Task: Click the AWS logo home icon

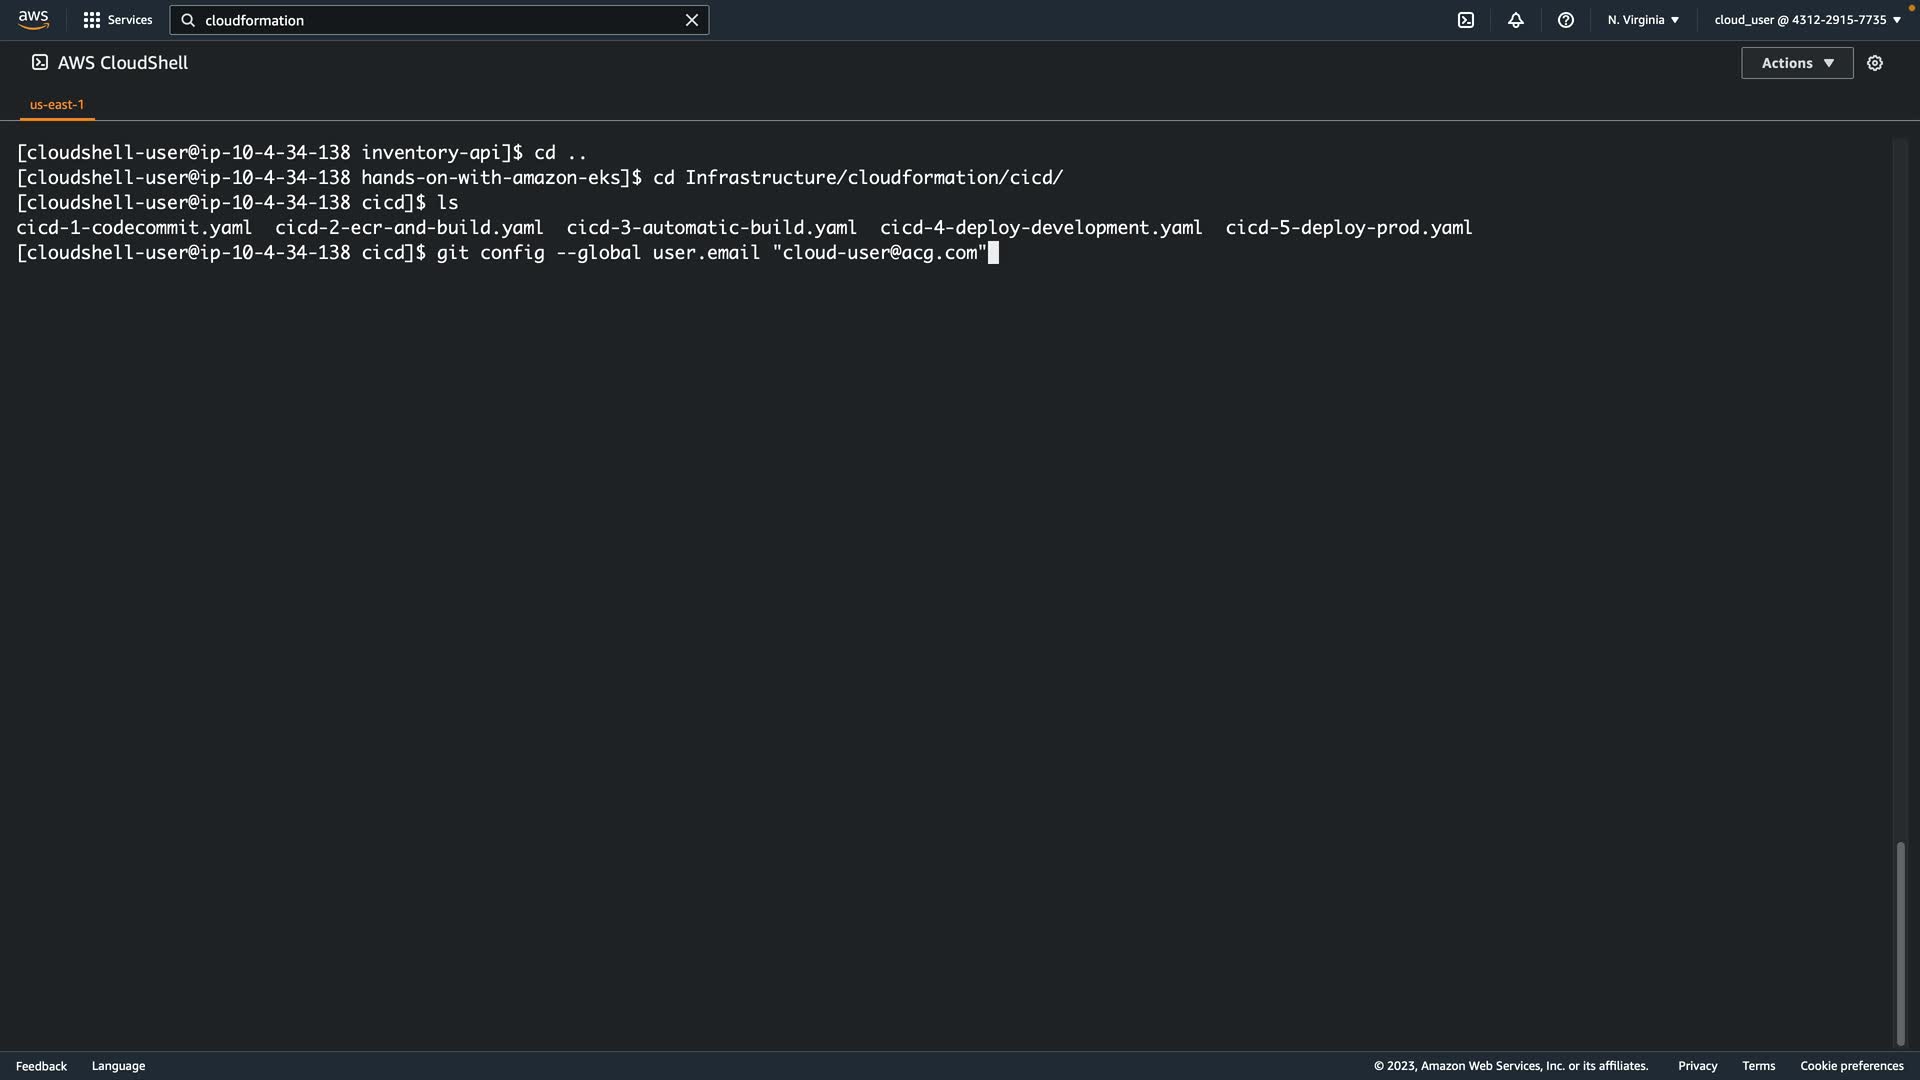Action: tap(33, 20)
